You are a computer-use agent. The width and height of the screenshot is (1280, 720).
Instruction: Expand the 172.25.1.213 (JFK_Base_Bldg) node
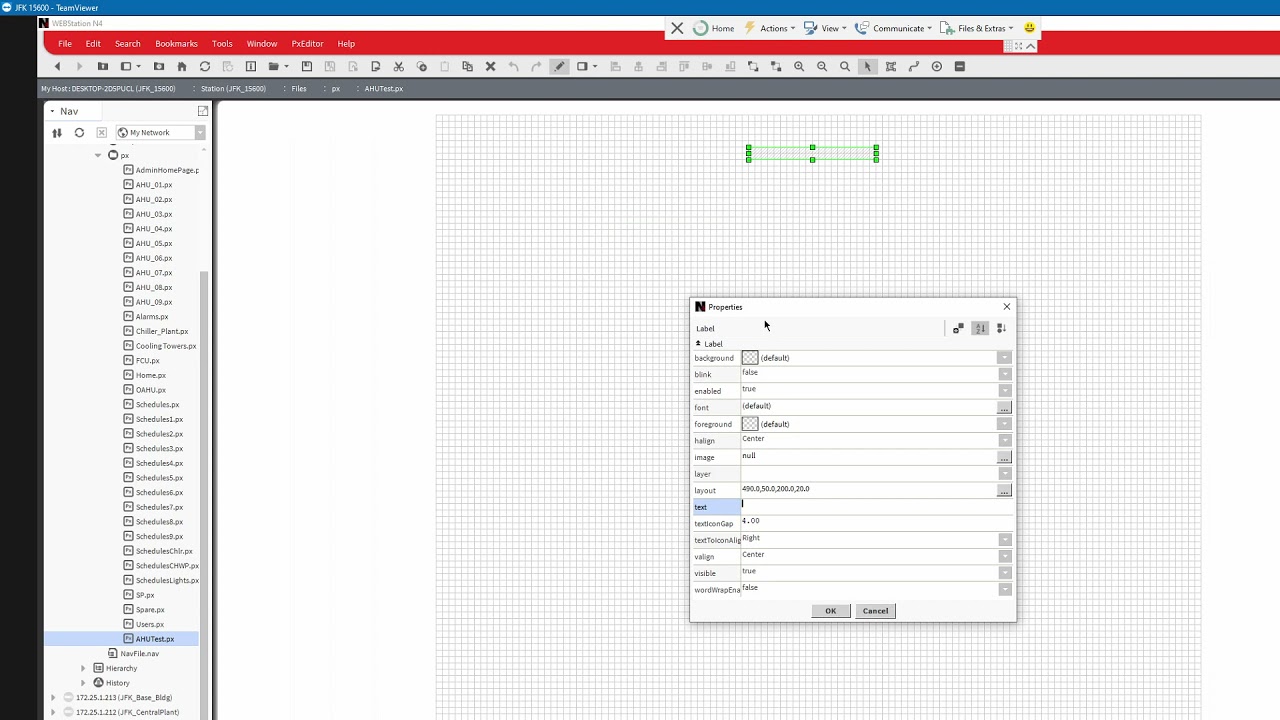[53, 697]
